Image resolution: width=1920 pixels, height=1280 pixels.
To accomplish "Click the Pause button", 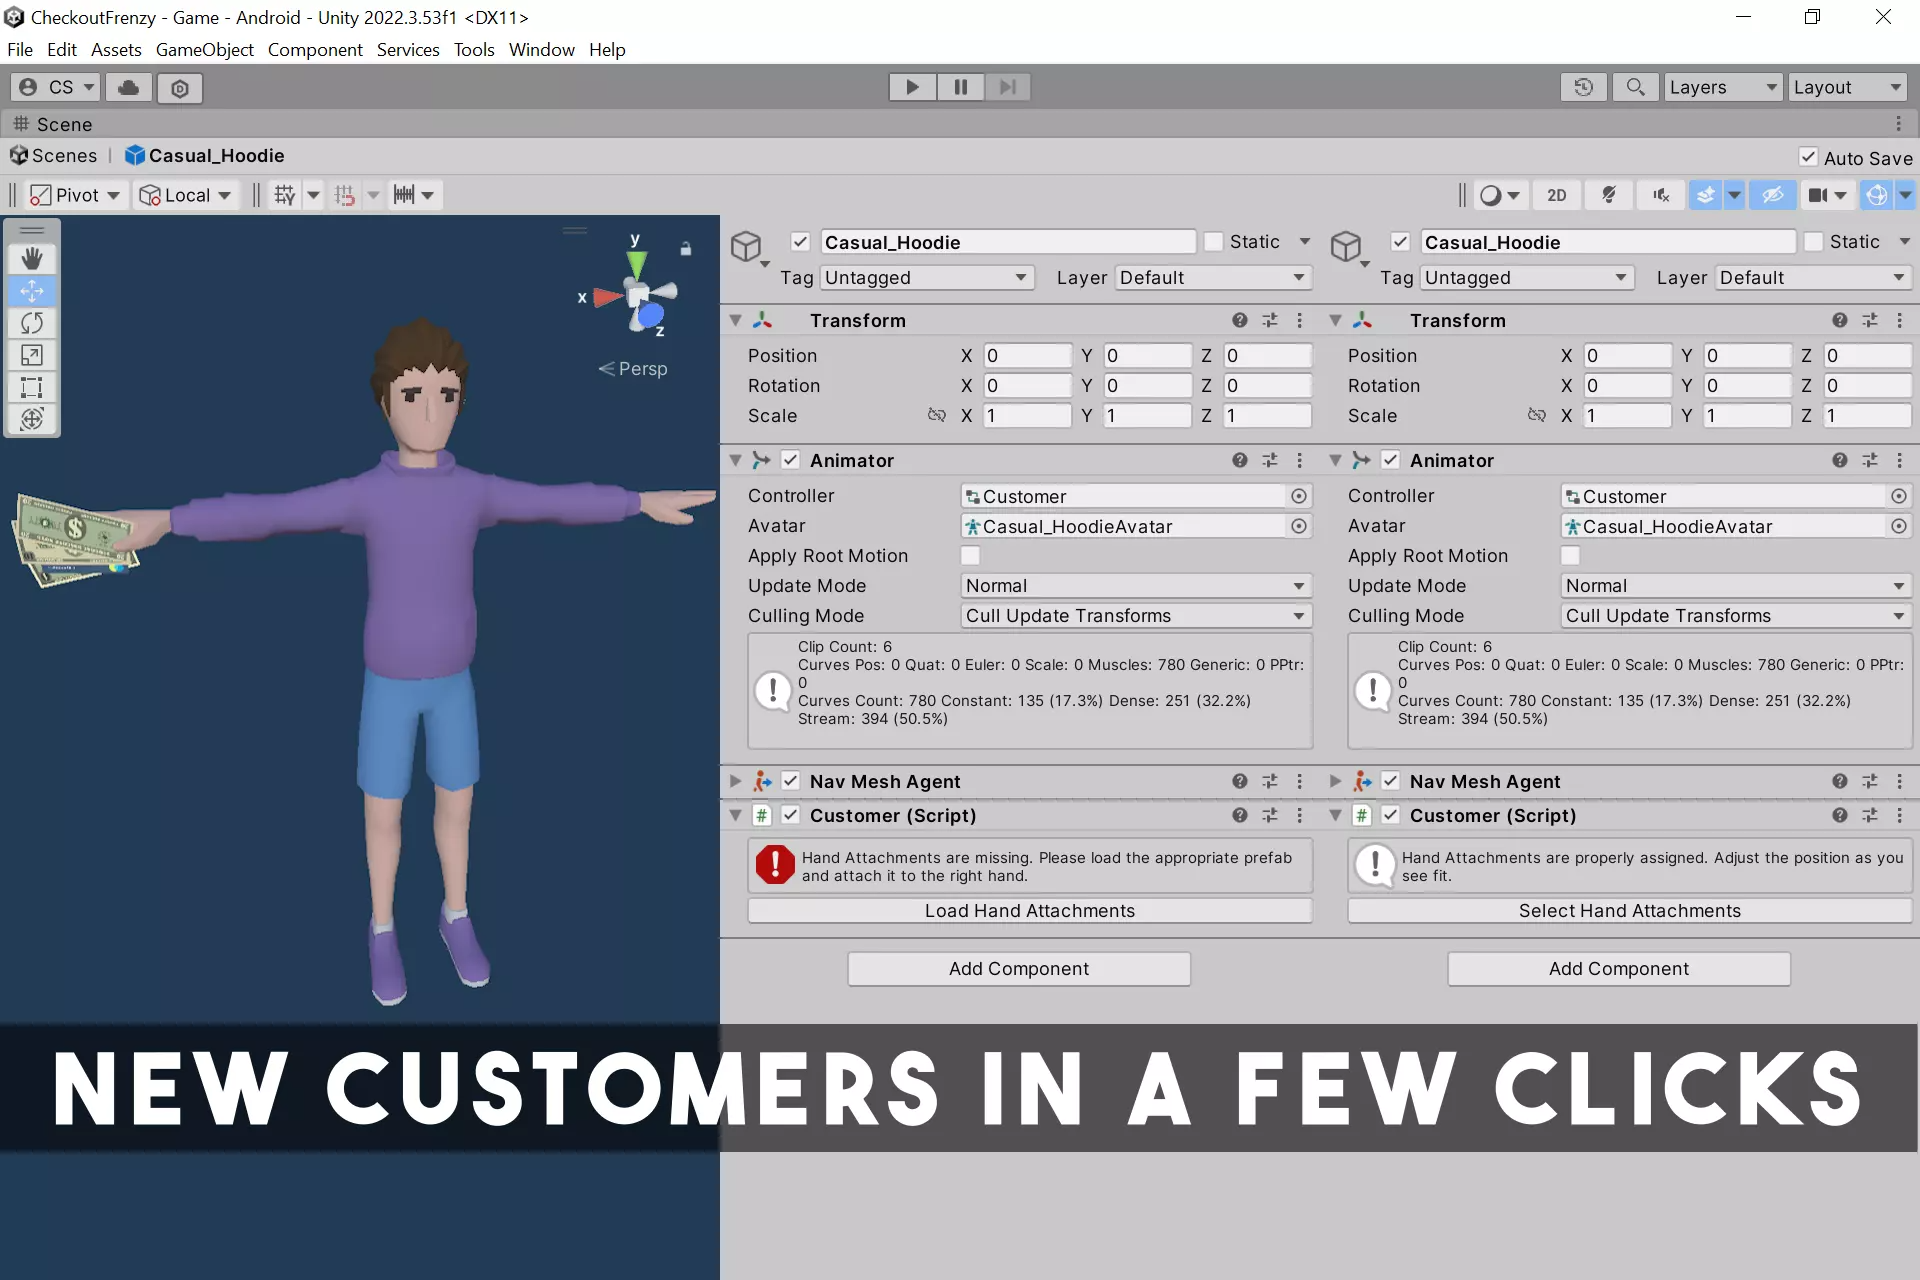I will coord(960,87).
